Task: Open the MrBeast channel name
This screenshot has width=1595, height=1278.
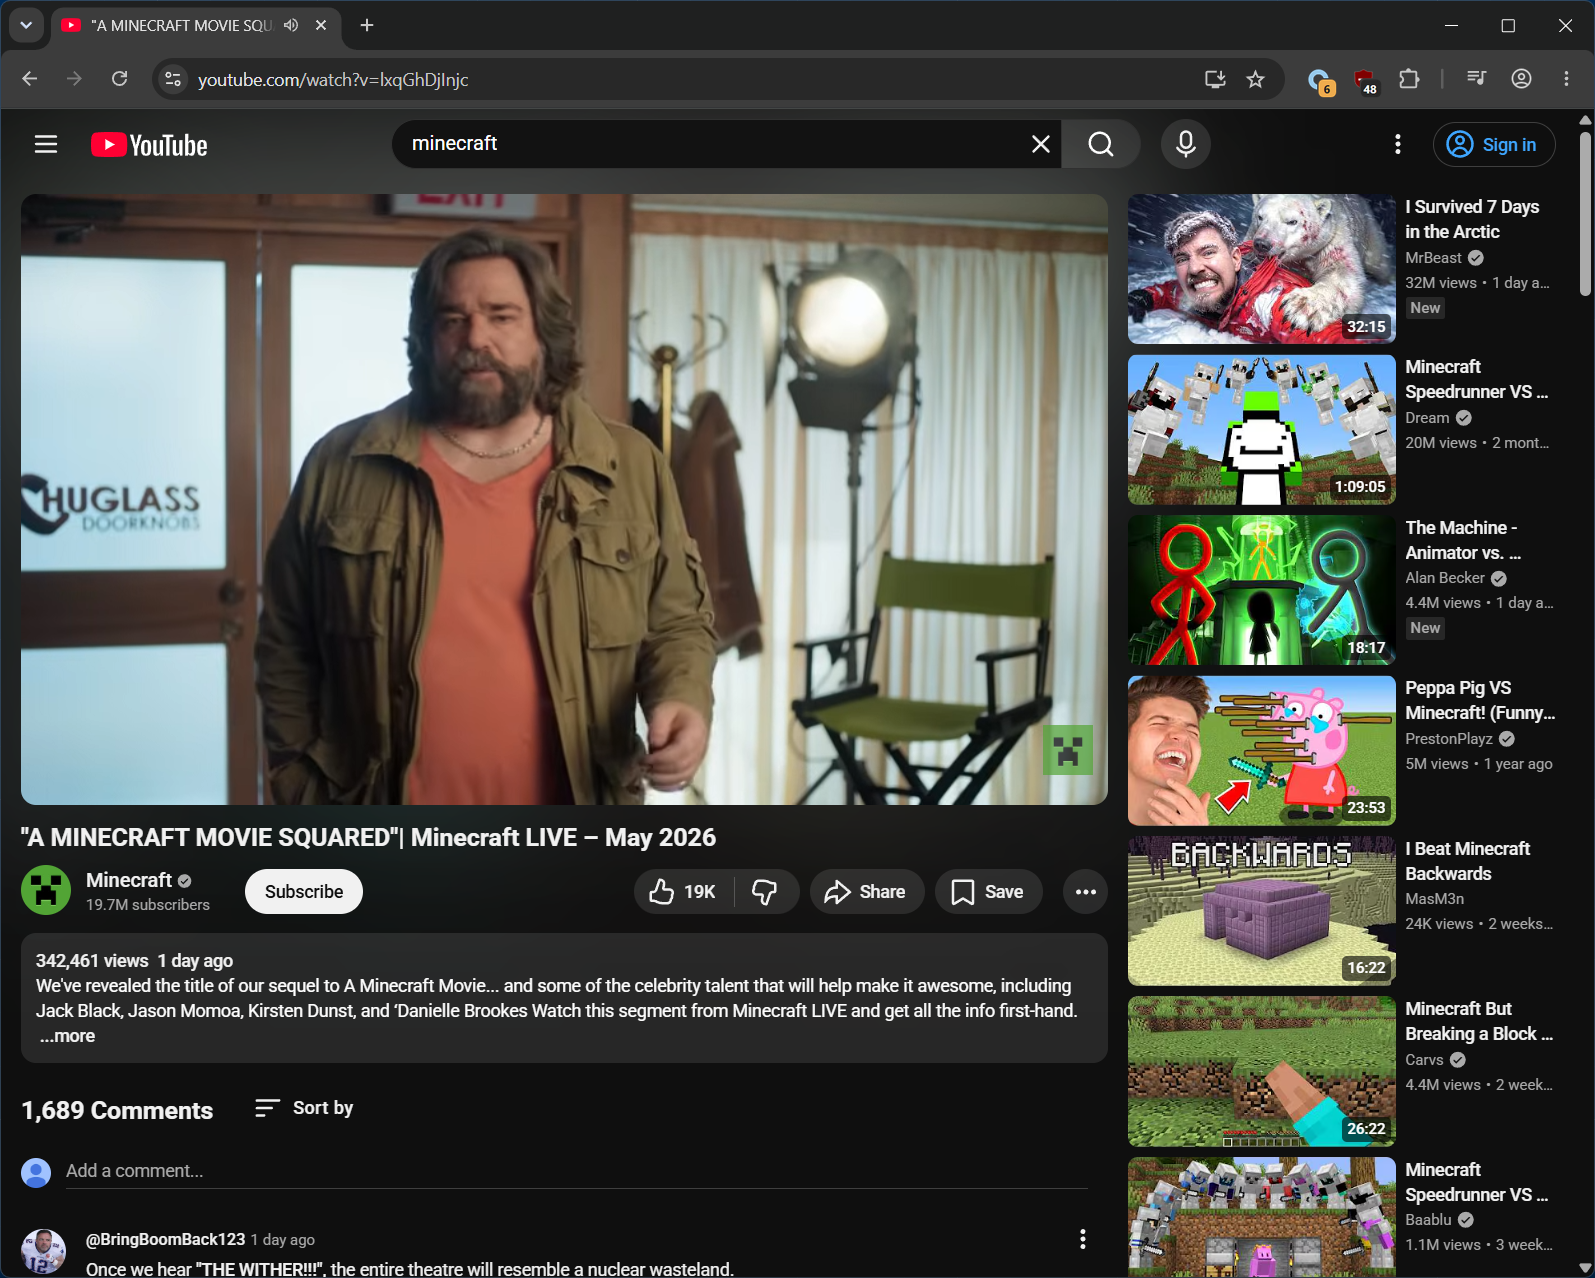Action: [1433, 258]
